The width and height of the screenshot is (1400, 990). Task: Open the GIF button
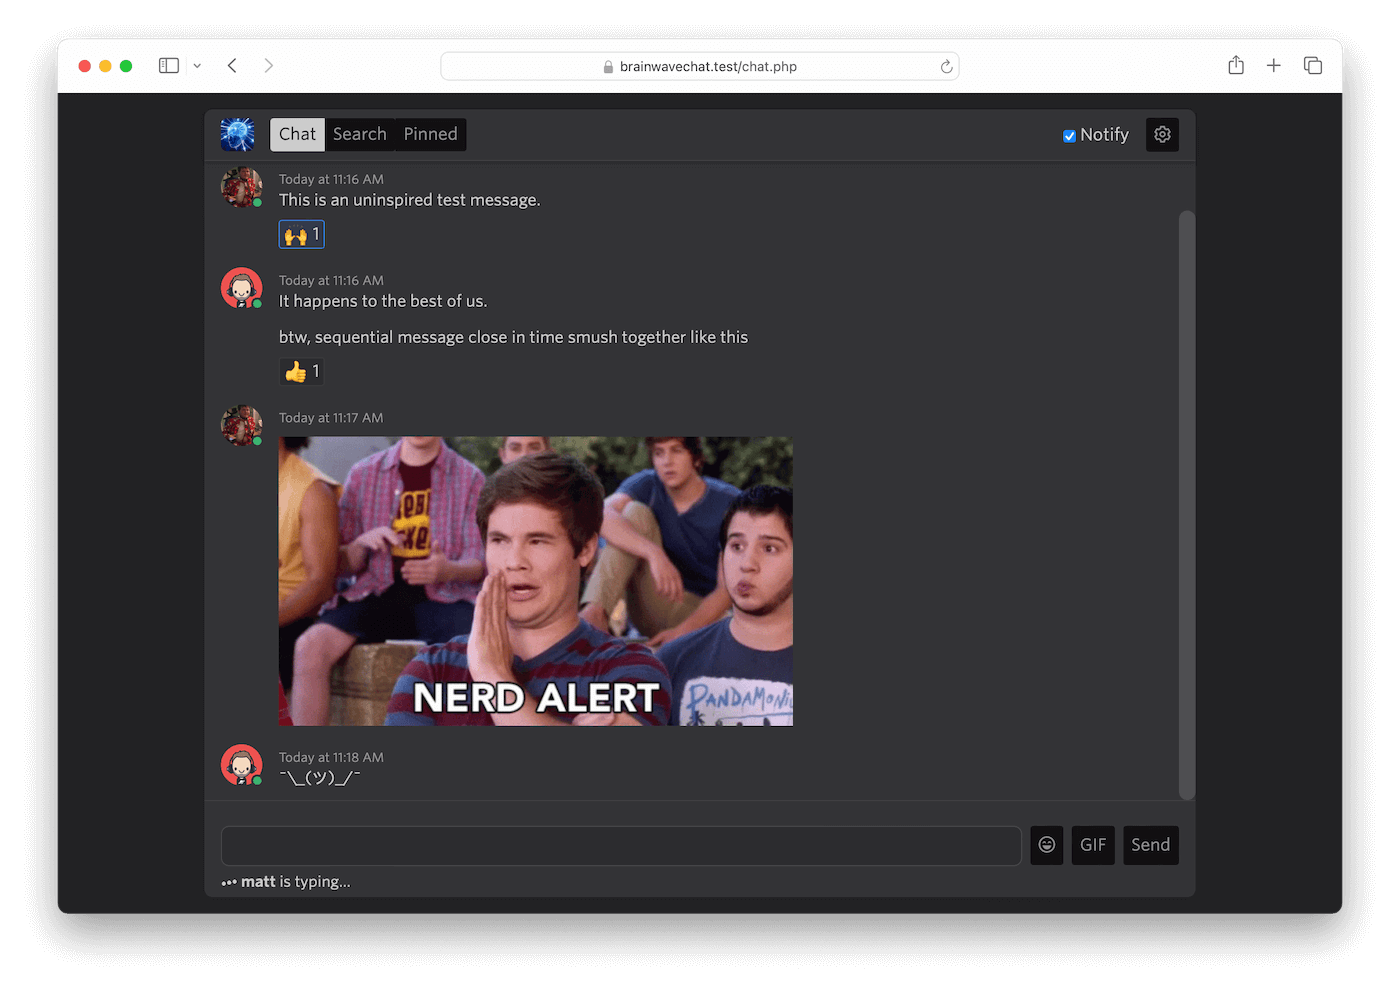tap(1093, 845)
